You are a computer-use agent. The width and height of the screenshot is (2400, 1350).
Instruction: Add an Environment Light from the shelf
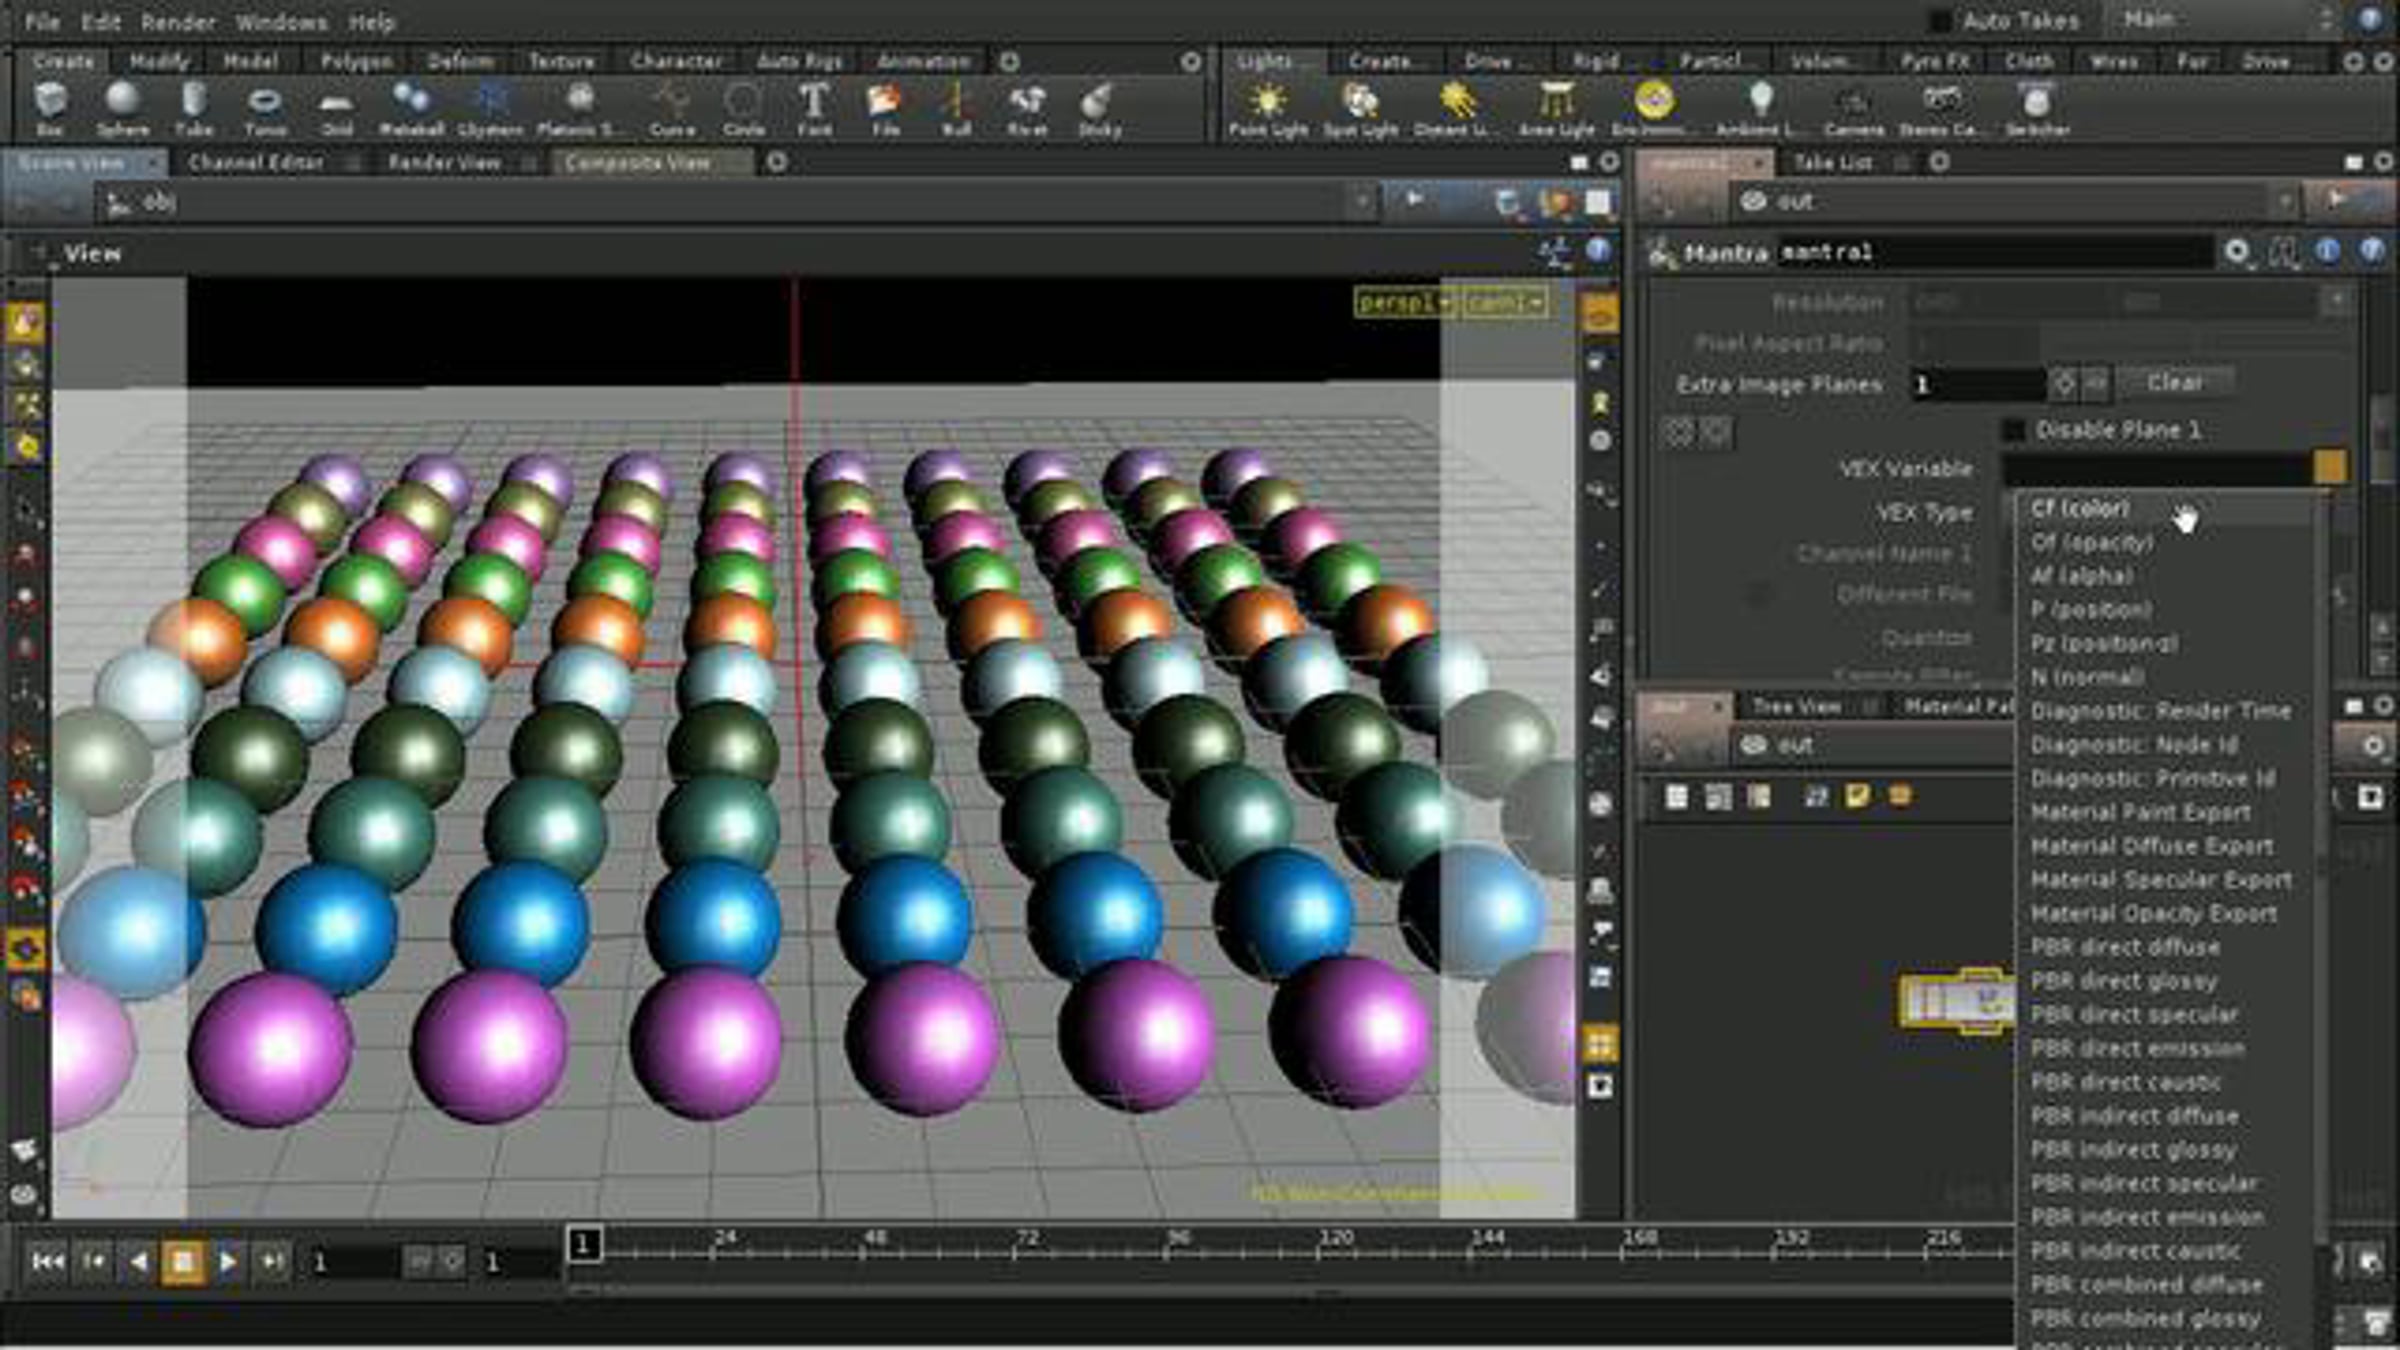coord(1654,108)
